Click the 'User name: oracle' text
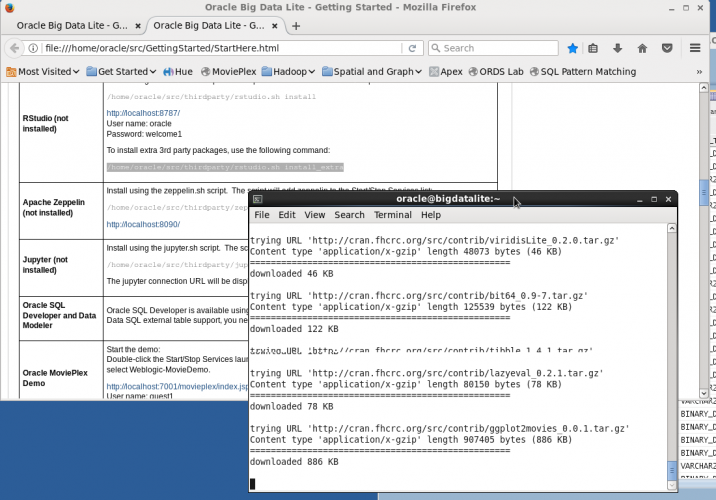716x500 pixels. pyautogui.click(x=139, y=123)
